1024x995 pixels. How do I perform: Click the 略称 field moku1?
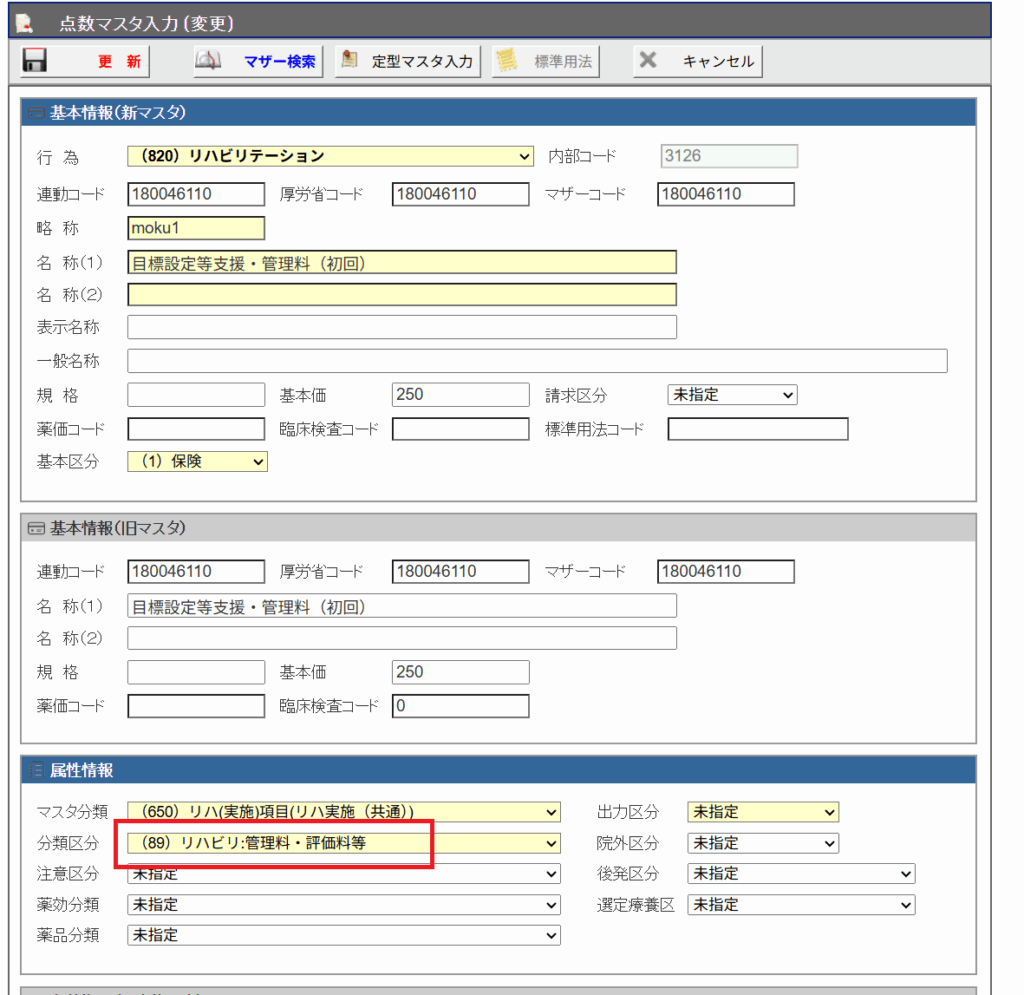point(196,228)
